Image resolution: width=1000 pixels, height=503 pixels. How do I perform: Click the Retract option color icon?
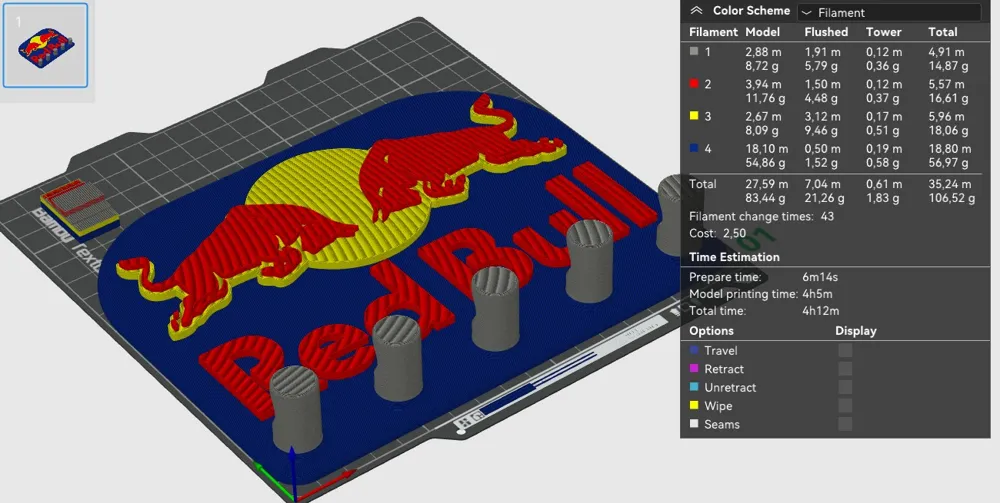695,368
